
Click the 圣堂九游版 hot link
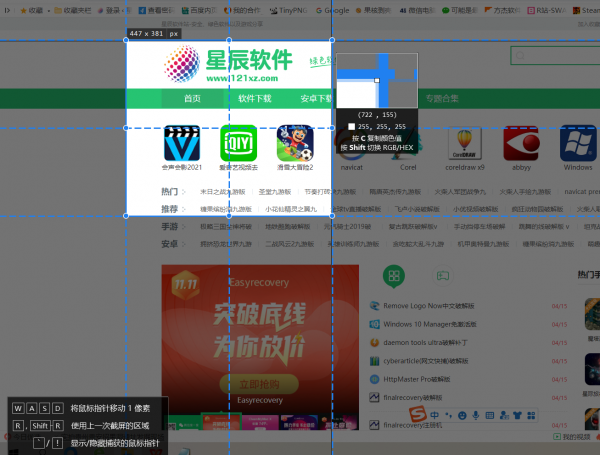point(275,192)
